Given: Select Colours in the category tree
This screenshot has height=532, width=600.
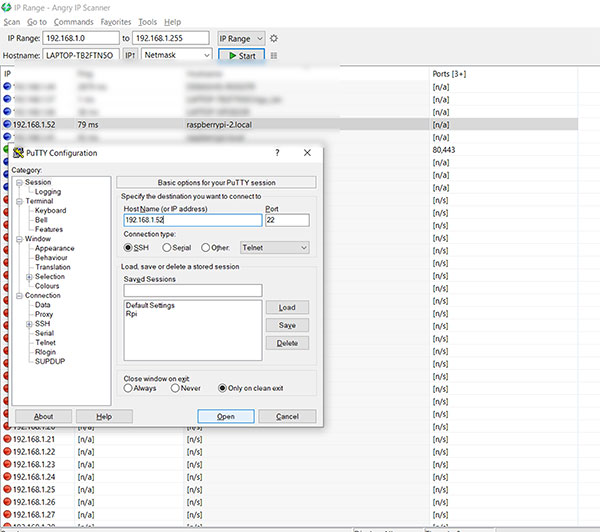Looking at the screenshot, I should click(x=47, y=286).
